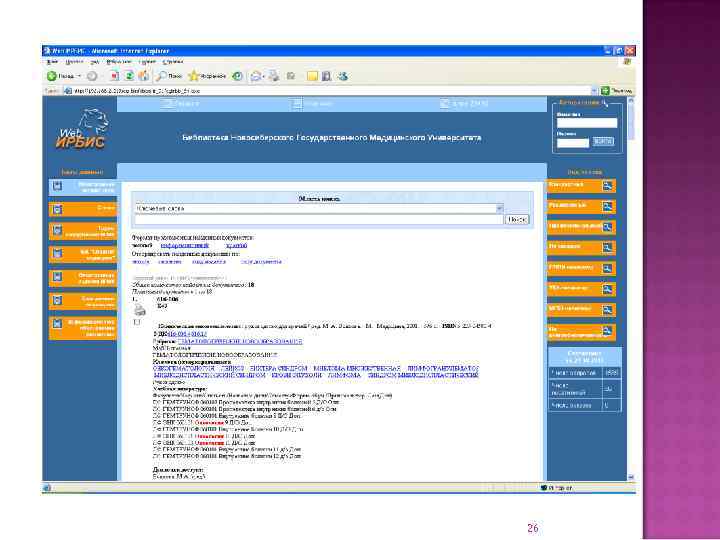Click the magnifier icon on the По словарю button
720x540 pixels.
(607, 248)
